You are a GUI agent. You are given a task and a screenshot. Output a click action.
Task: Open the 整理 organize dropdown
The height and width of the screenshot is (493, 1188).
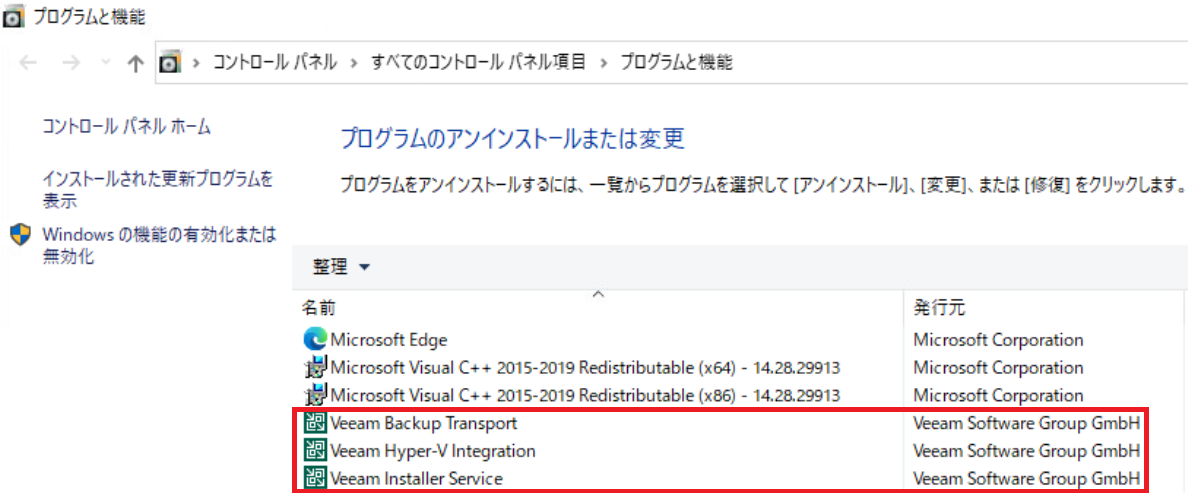tap(341, 267)
